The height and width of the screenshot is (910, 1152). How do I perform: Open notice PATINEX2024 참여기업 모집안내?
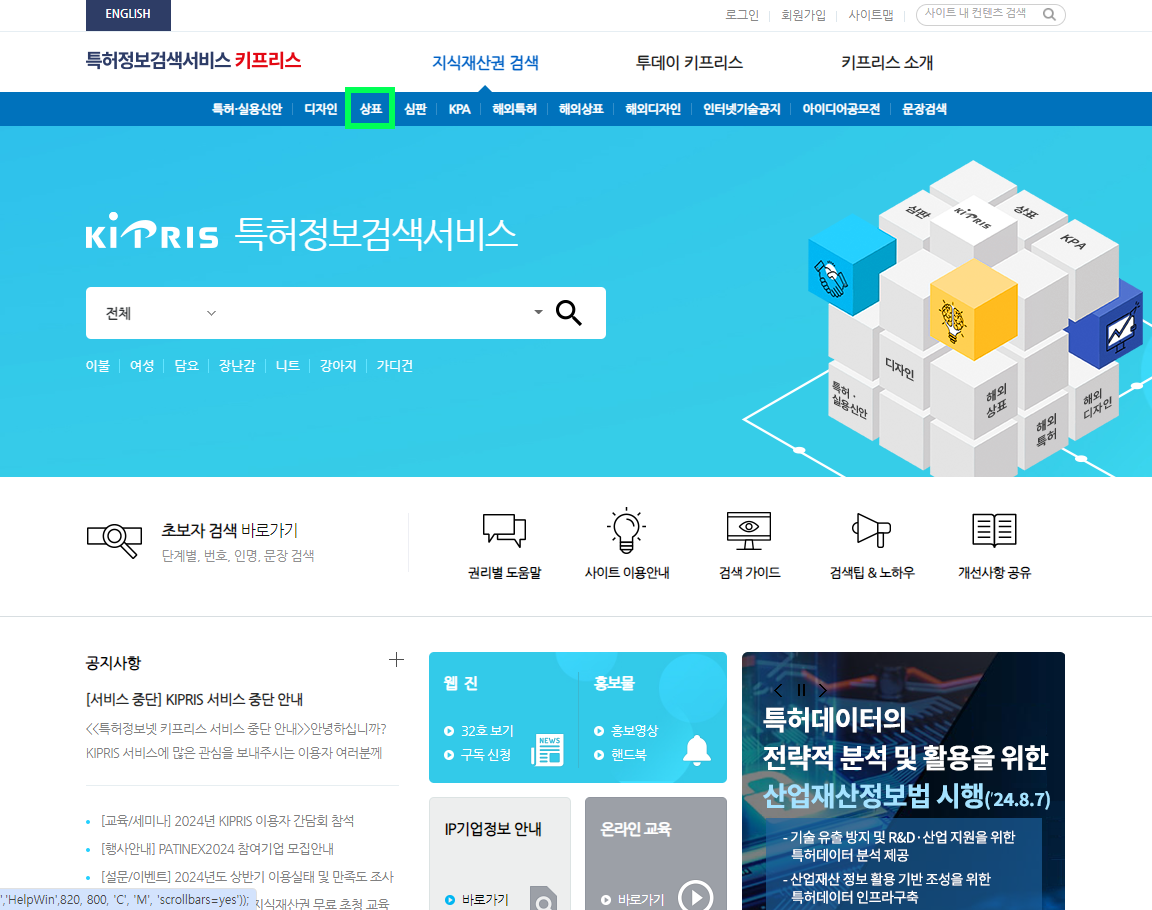[x=217, y=848]
